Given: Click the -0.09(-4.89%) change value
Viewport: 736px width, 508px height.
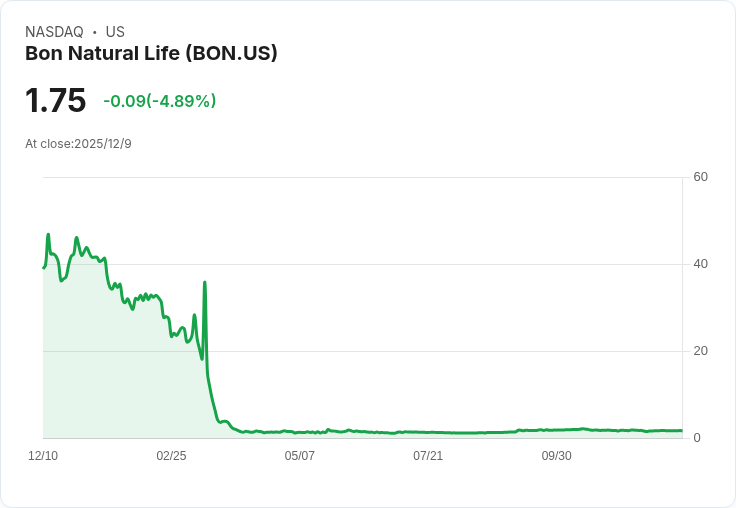Looking at the screenshot, I should pyautogui.click(x=160, y=100).
